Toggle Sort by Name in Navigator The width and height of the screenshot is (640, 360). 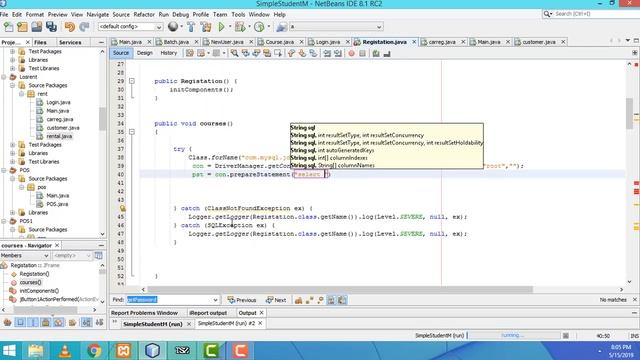coord(86,322)
